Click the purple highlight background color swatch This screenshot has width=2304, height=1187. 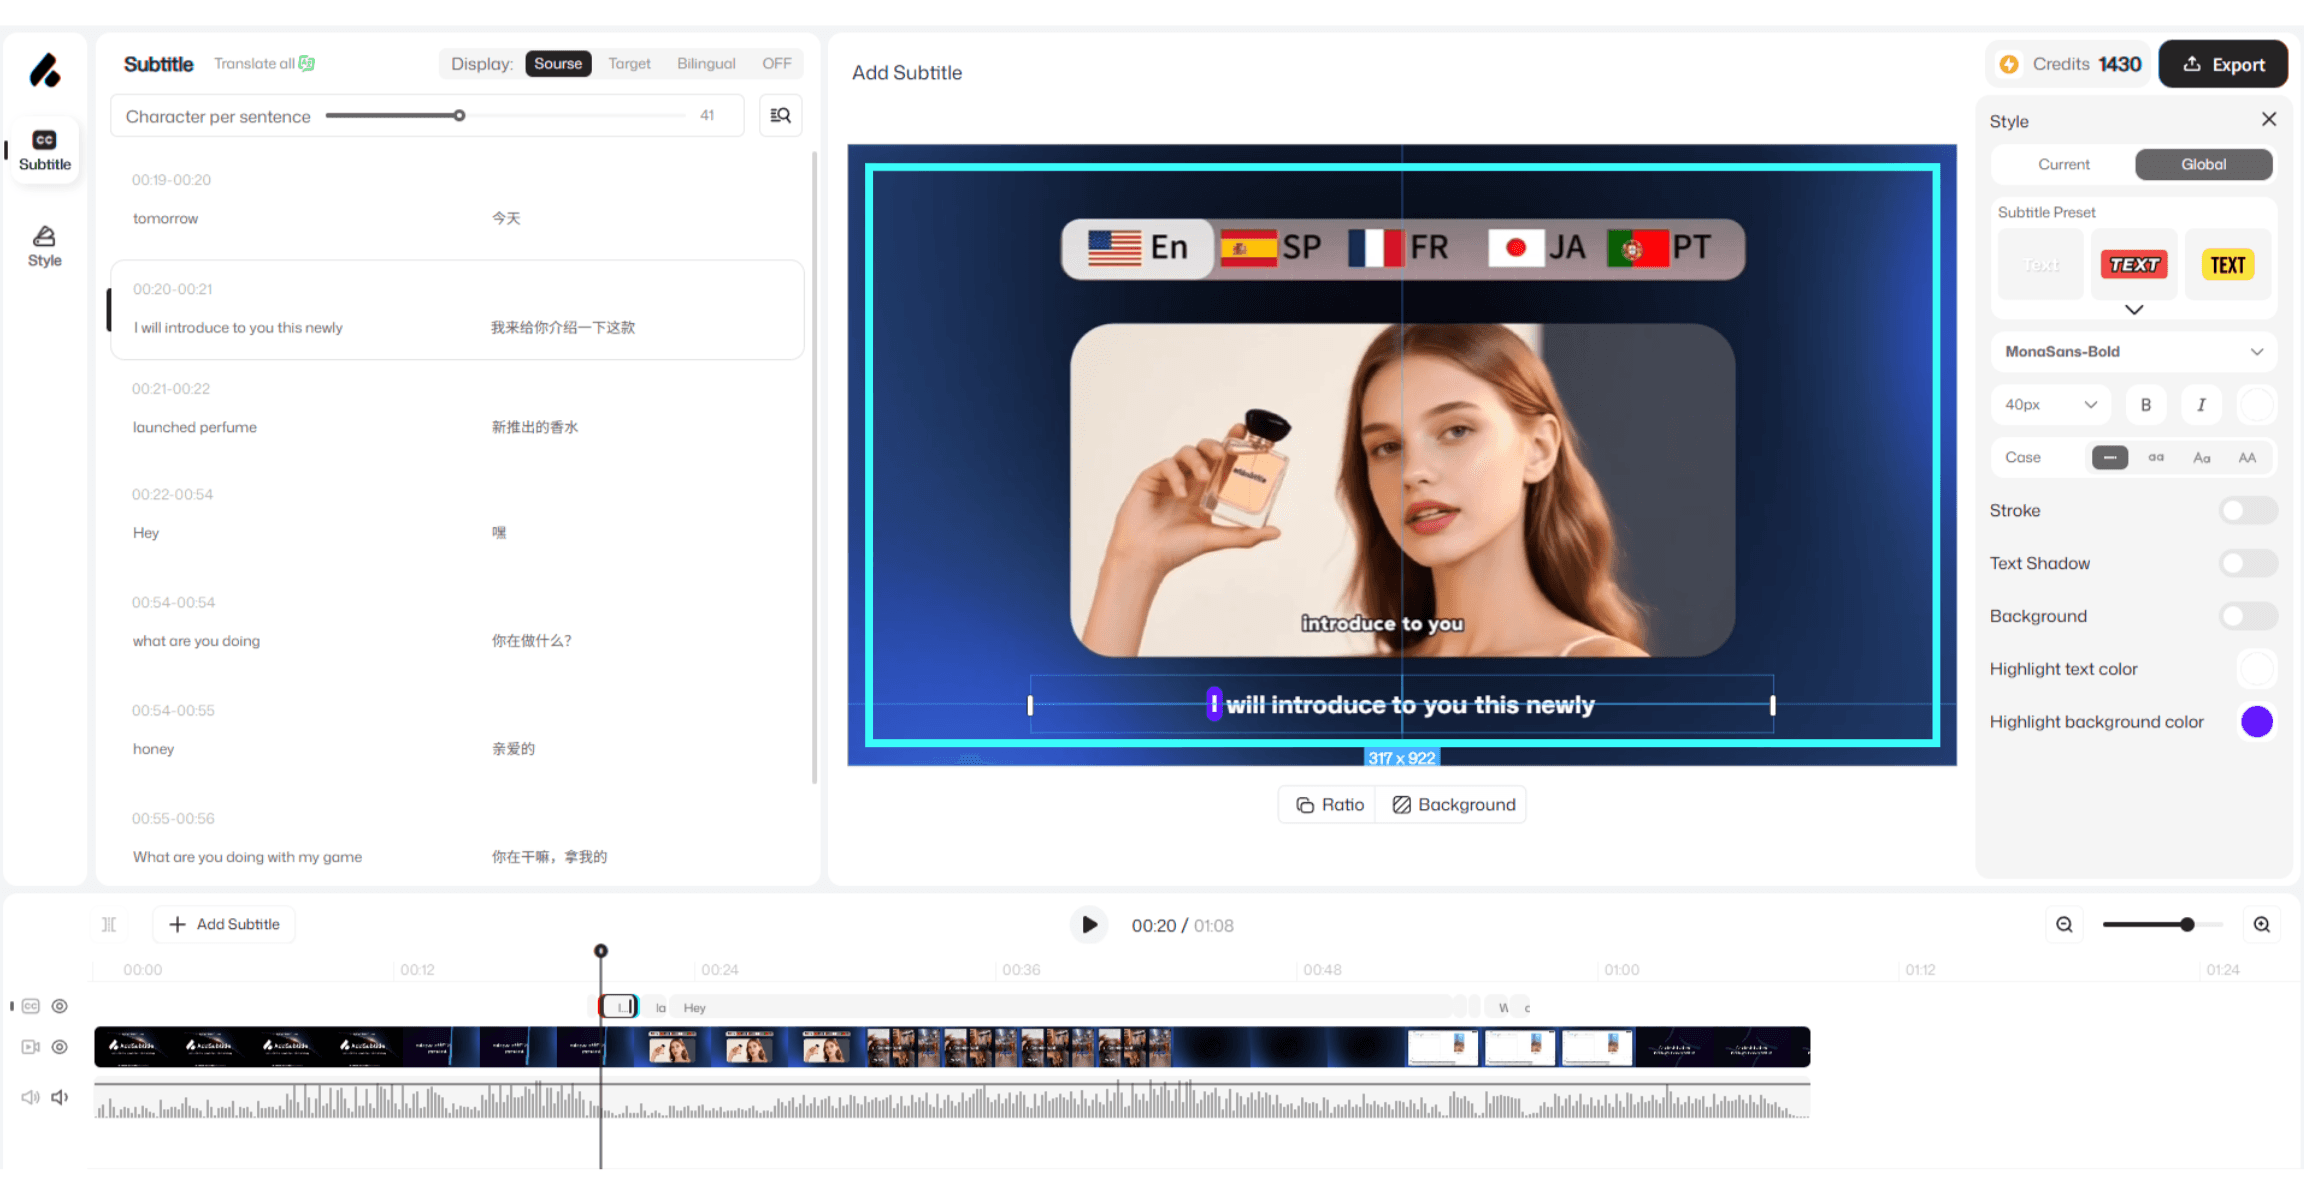2256,722
